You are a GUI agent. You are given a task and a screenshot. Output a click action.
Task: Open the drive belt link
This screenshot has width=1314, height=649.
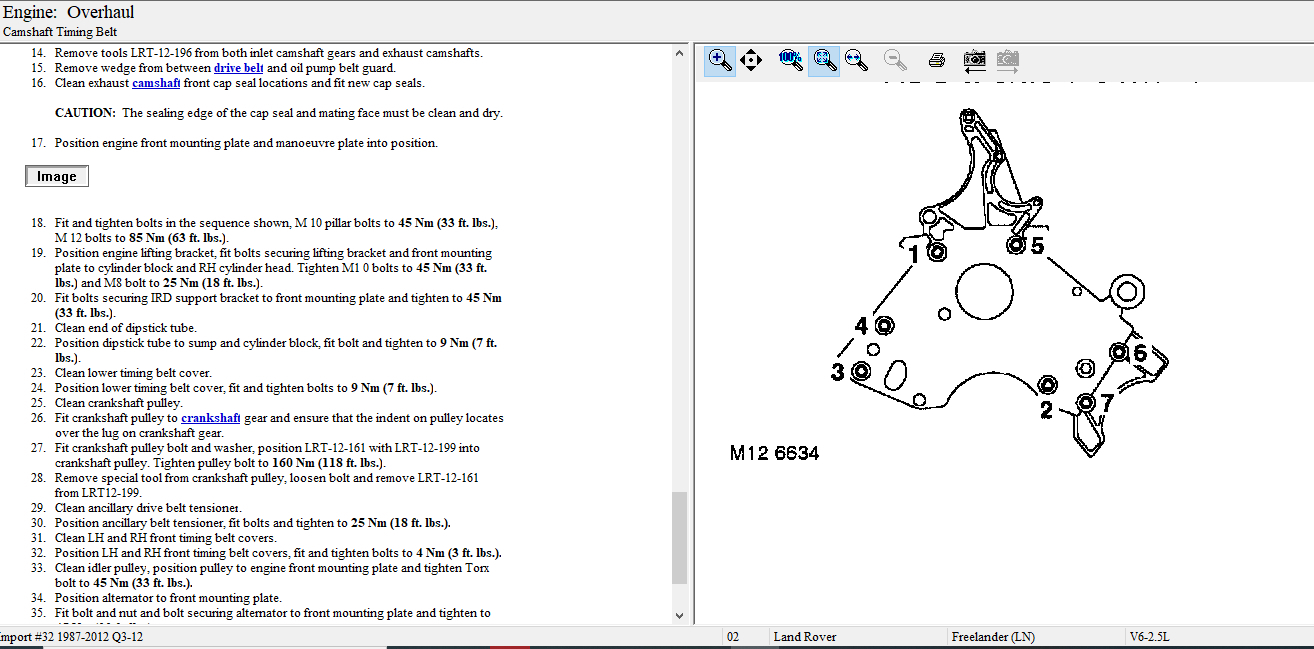[238, 68]
